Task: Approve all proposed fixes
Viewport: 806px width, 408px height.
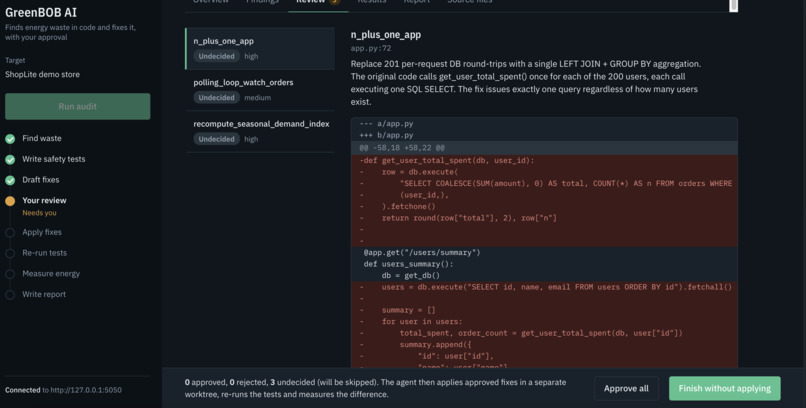Action: (626, 388)
